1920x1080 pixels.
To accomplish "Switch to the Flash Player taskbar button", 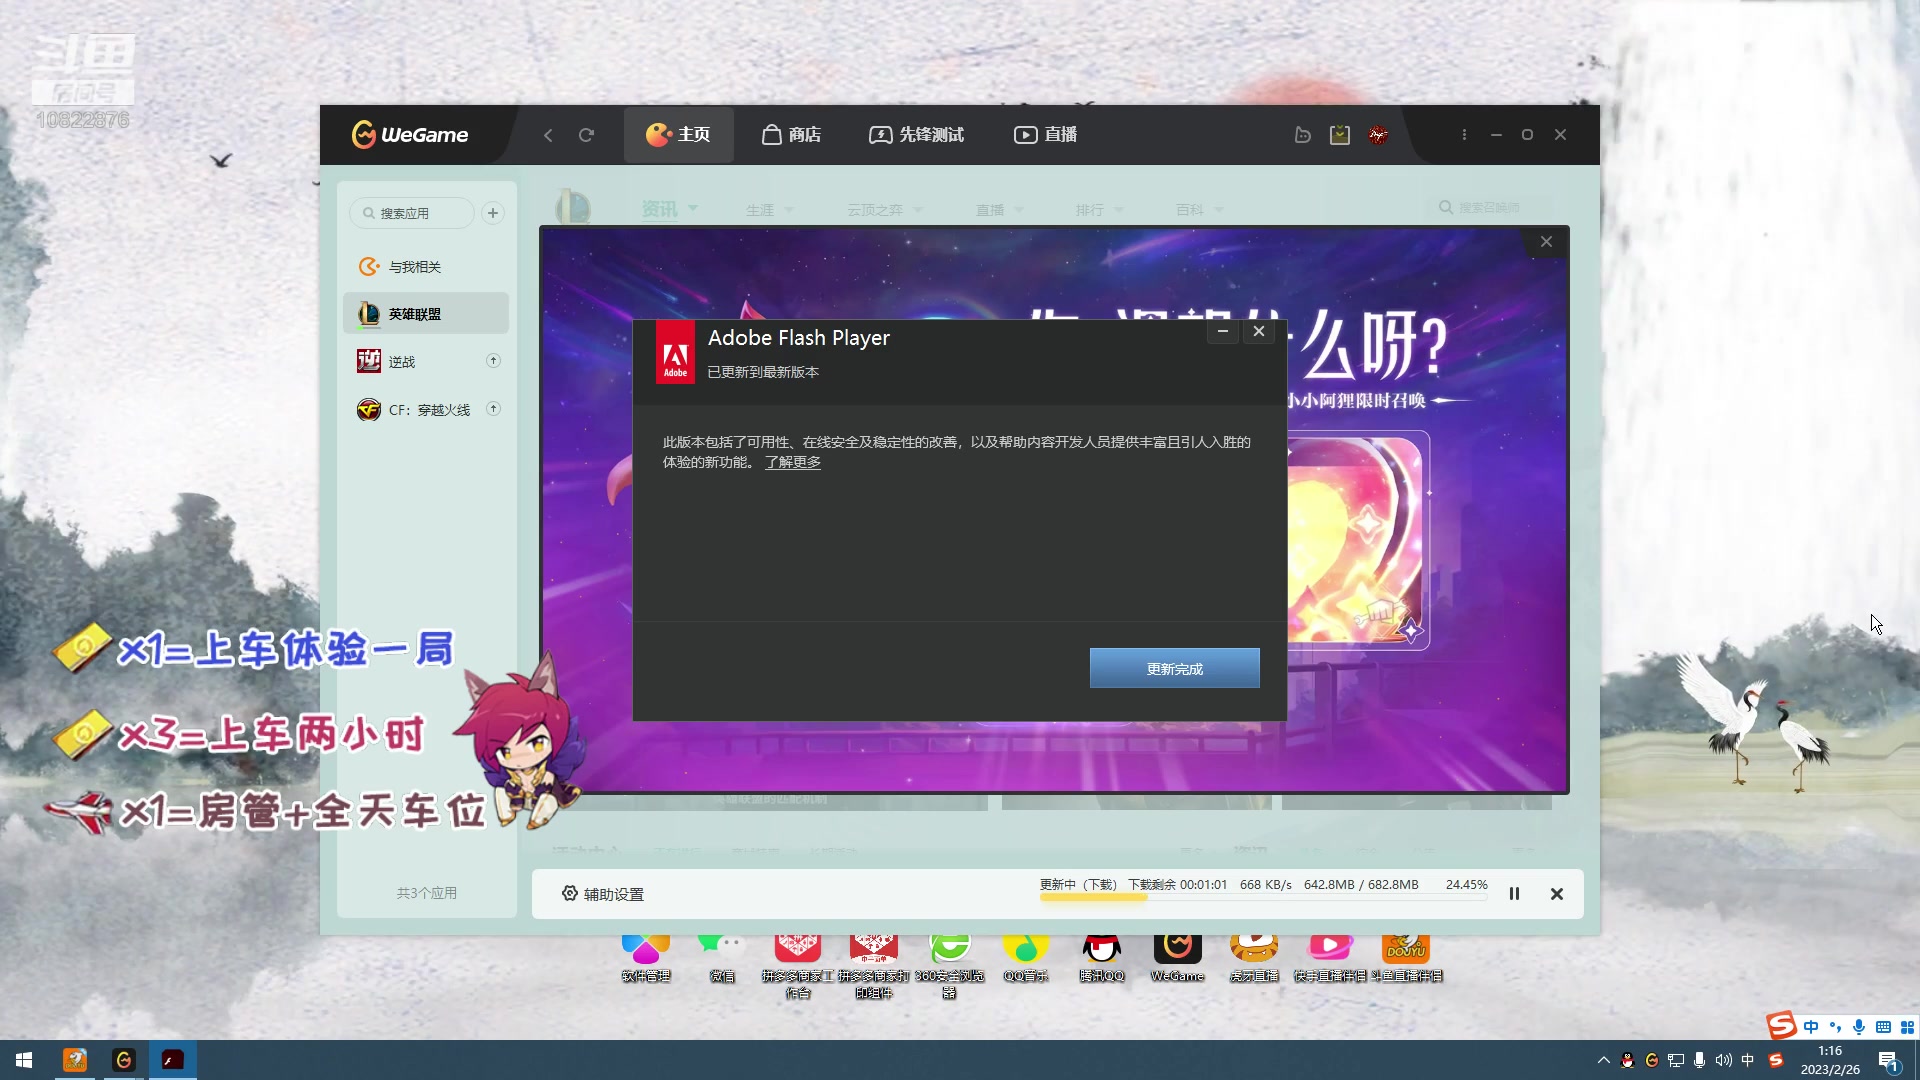I will click(x=173, y=1060).
